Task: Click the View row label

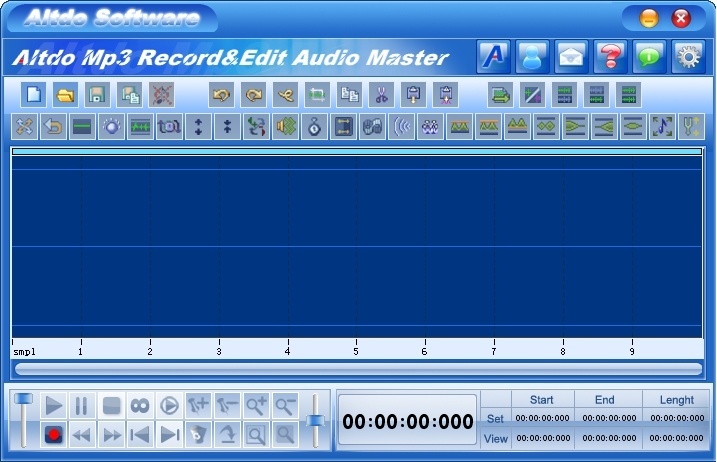Action: 495,438
